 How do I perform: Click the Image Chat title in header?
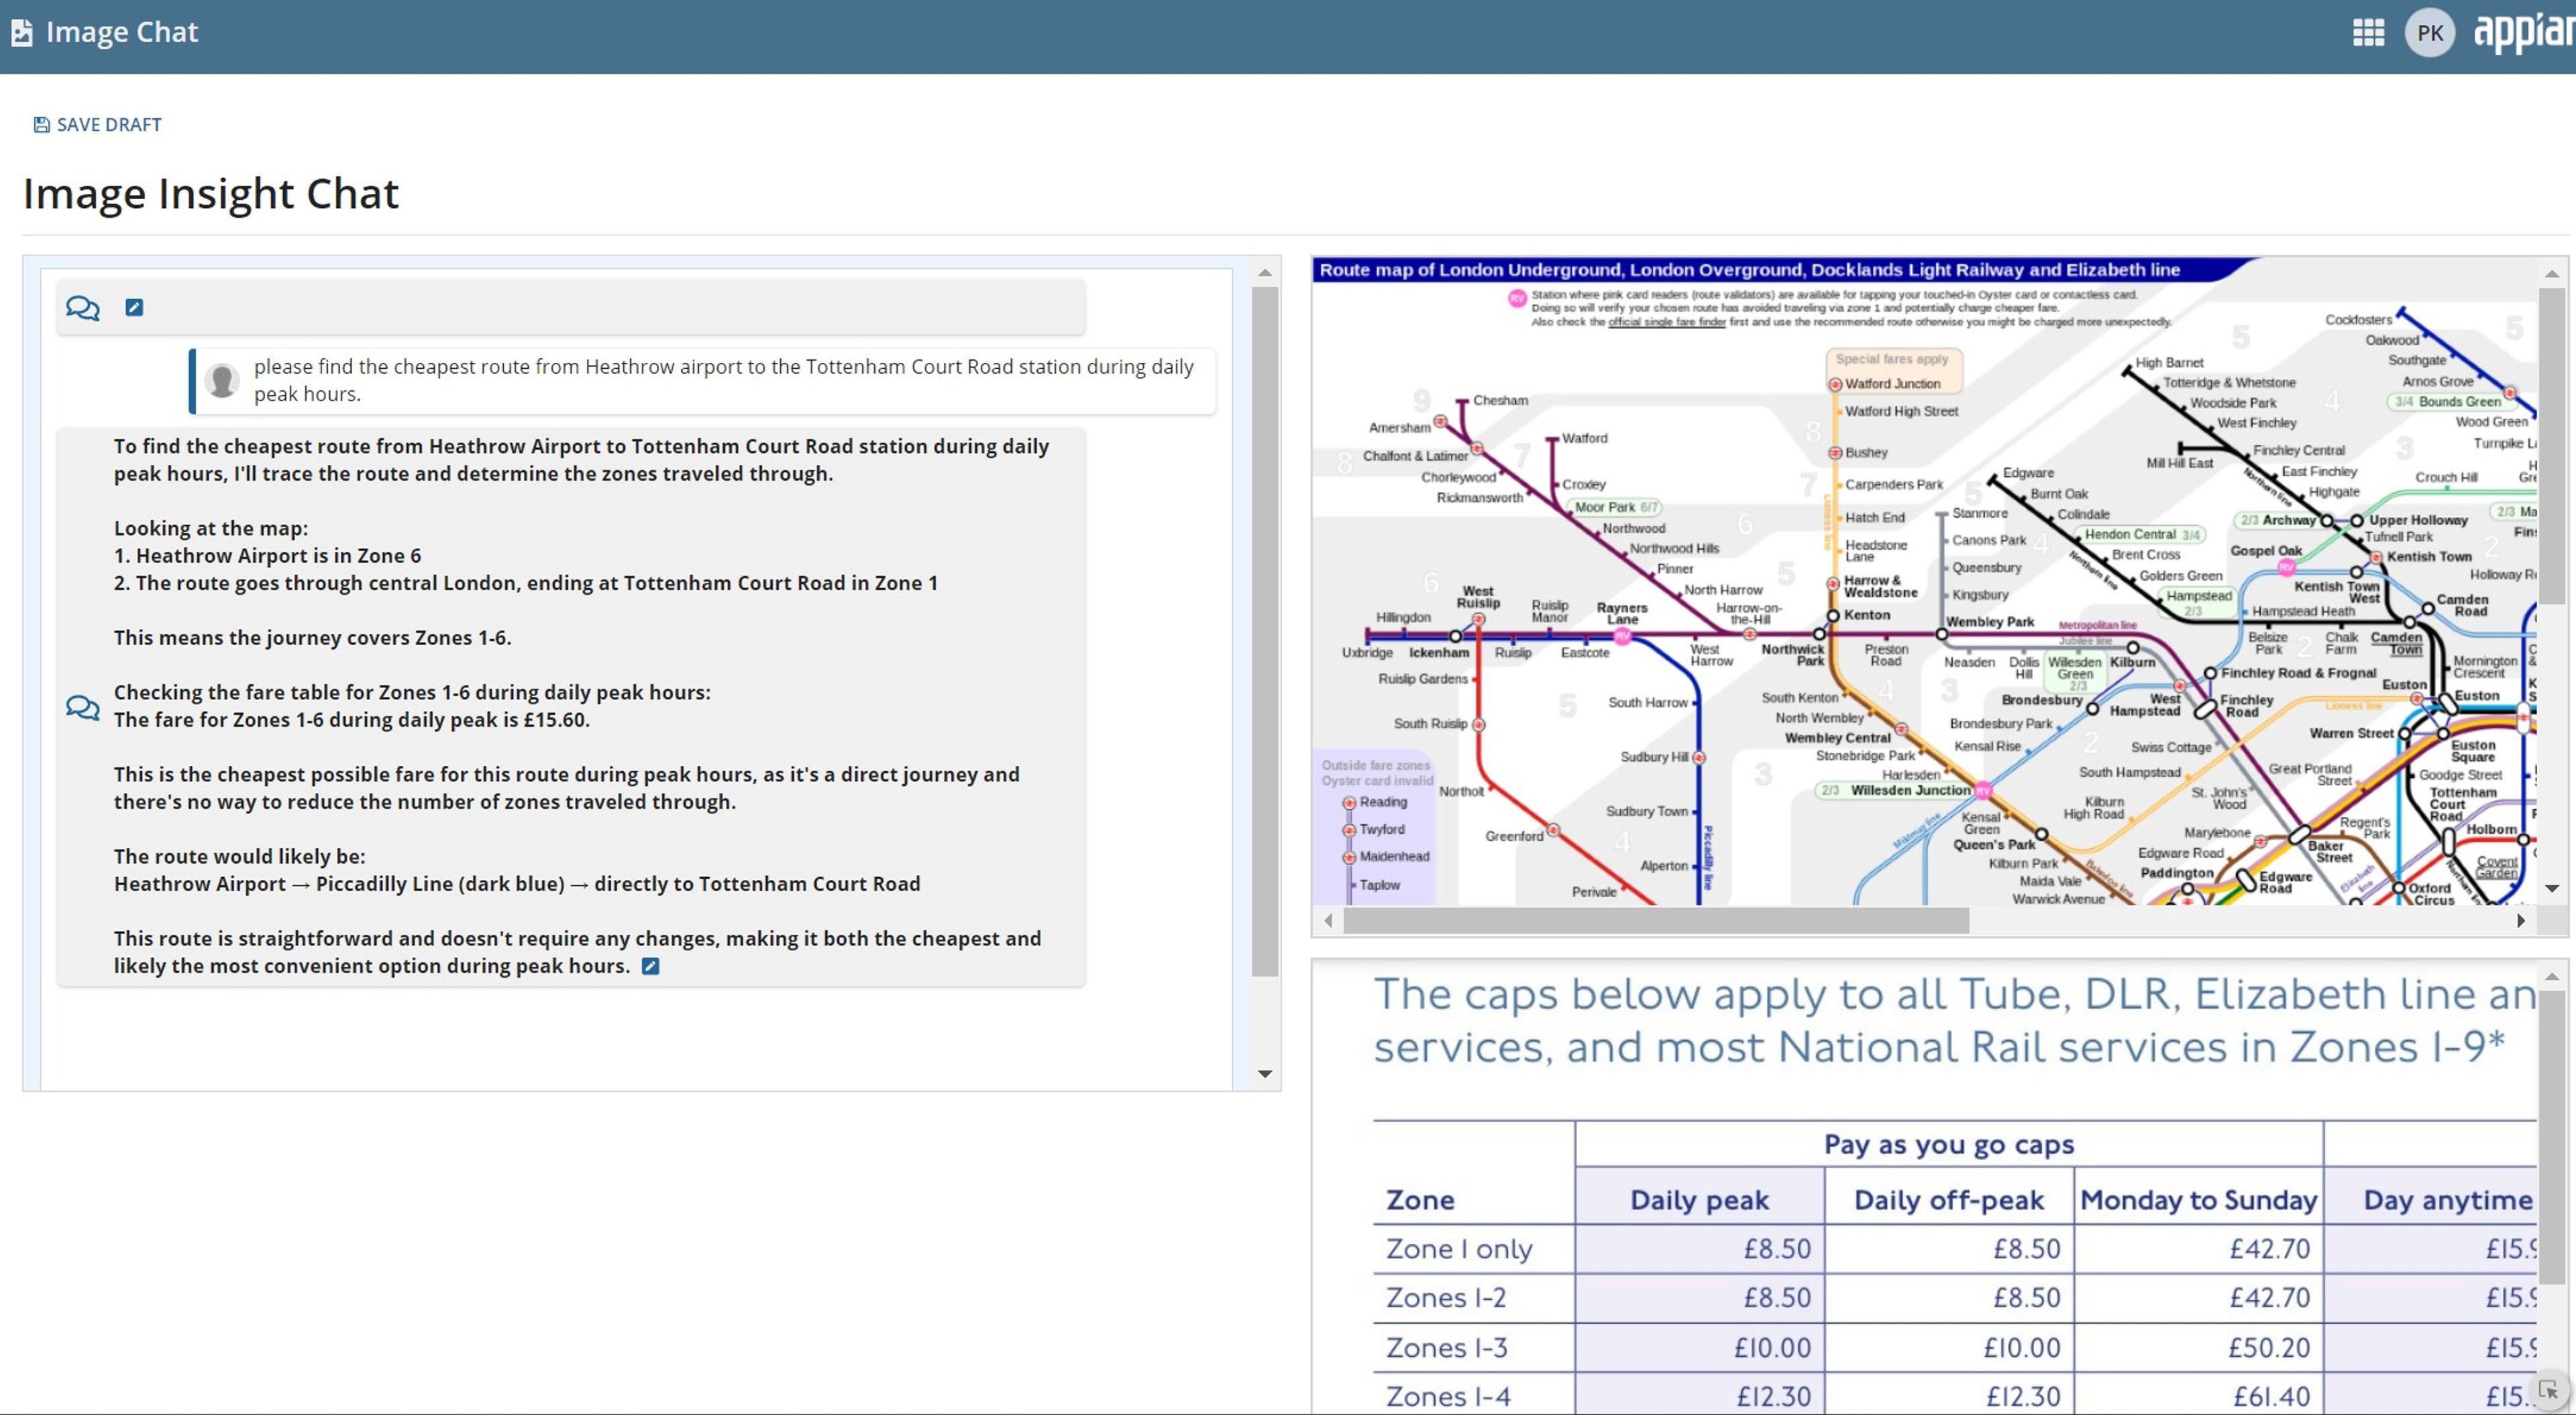coord(122,33)
